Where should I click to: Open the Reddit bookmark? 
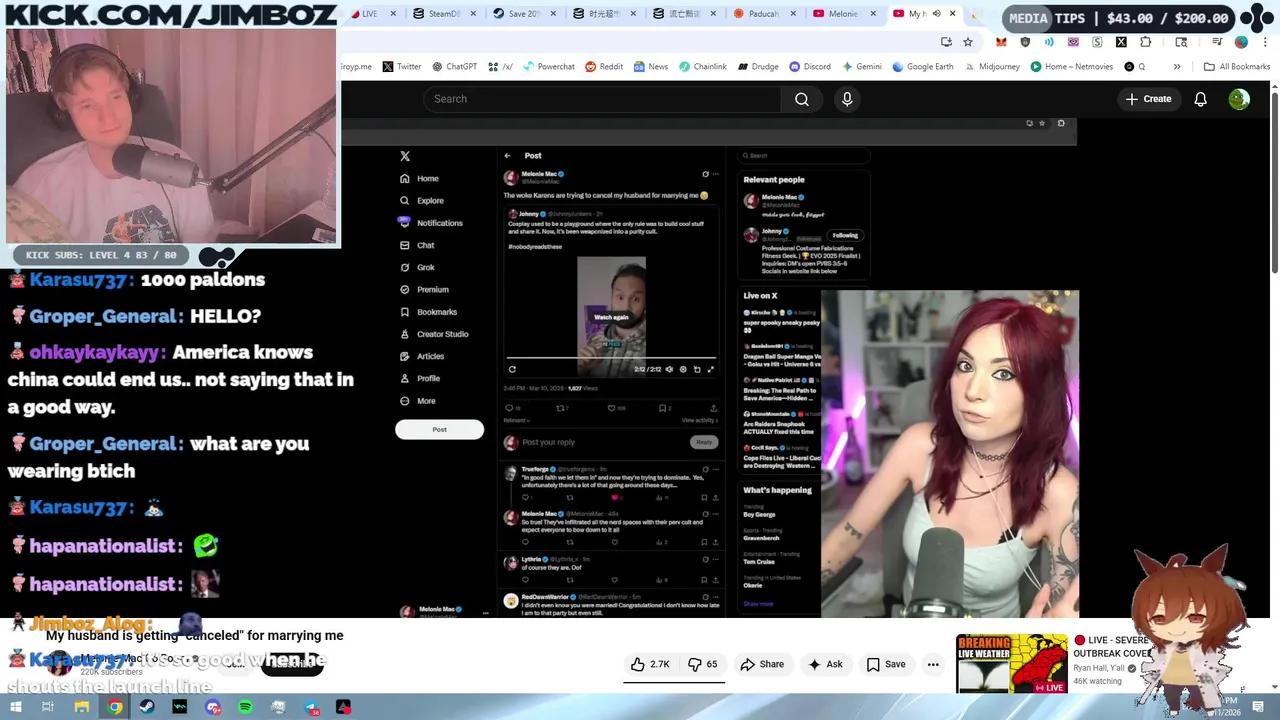pos(604,67)
